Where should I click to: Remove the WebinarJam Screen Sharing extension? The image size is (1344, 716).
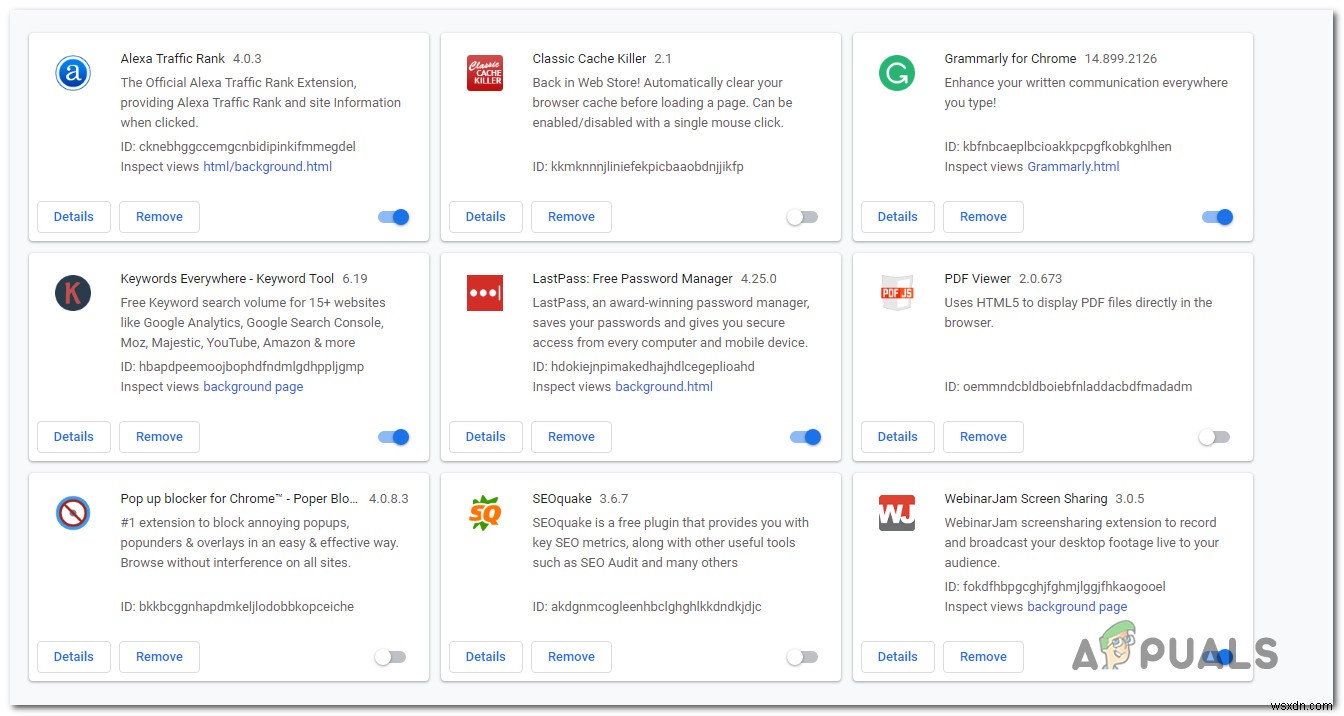point(983,656)
